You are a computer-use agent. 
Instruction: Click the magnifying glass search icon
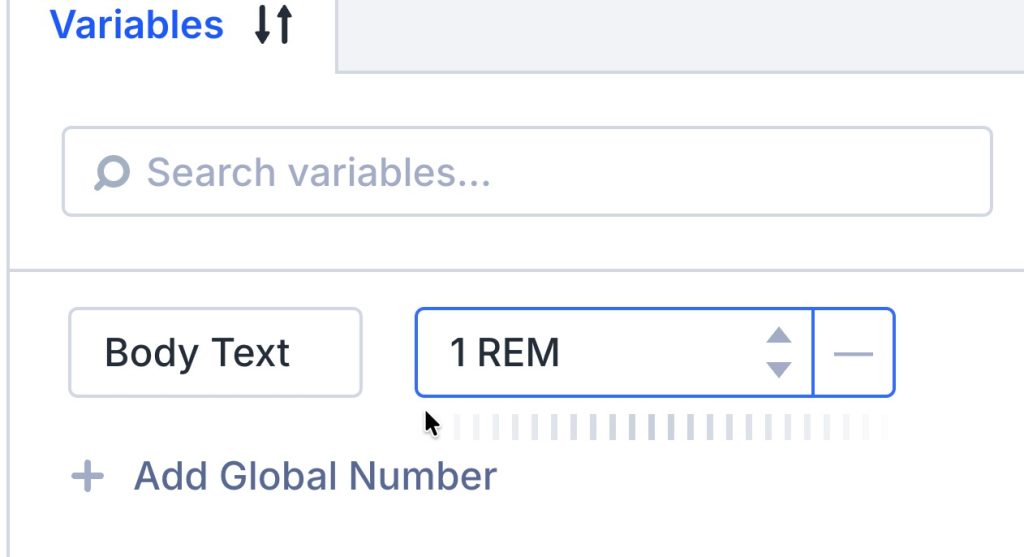[111, 173]
